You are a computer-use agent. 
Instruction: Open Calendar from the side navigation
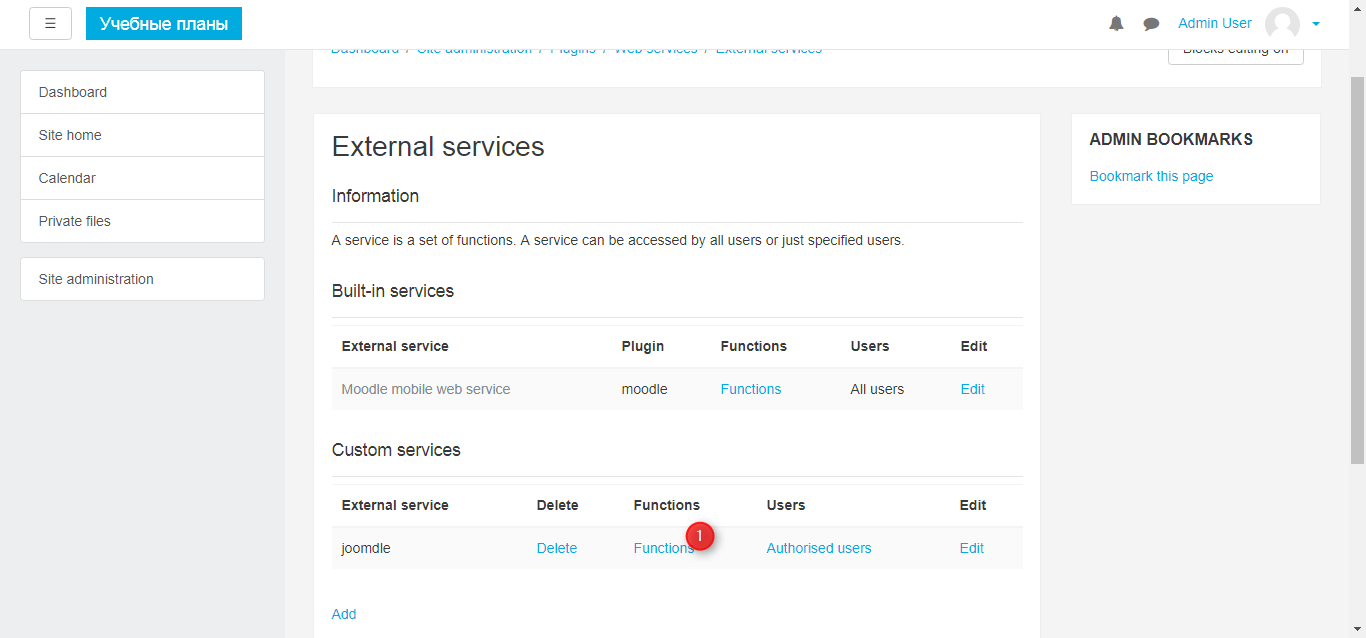[67, 178]
